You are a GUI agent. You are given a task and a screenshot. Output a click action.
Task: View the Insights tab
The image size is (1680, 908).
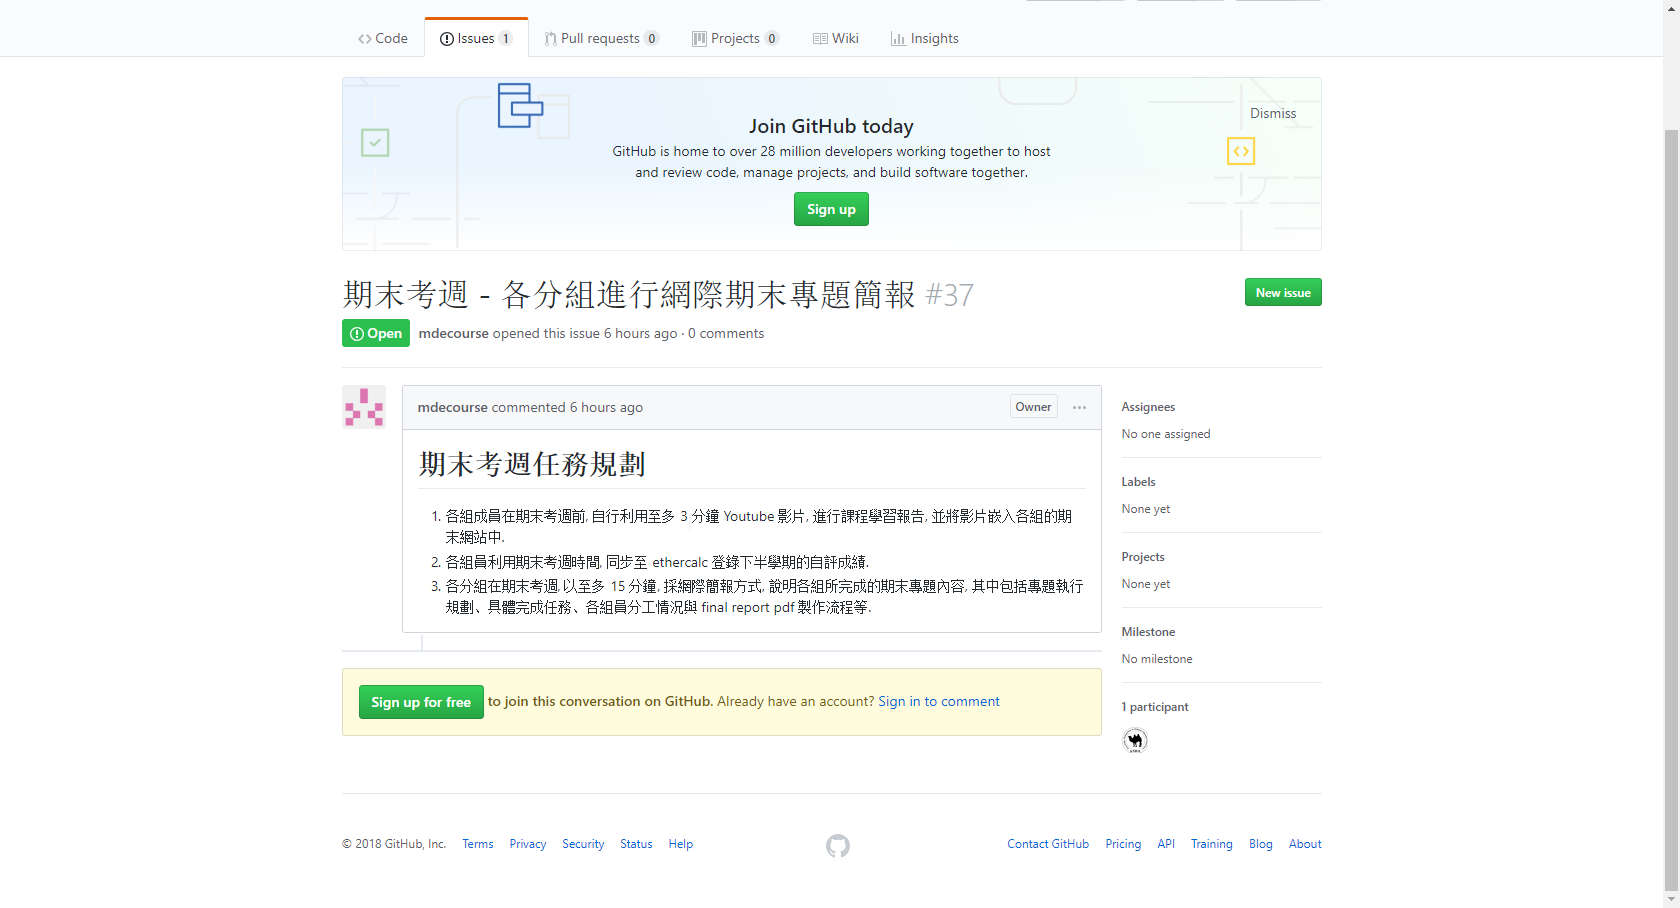(925, 38)
